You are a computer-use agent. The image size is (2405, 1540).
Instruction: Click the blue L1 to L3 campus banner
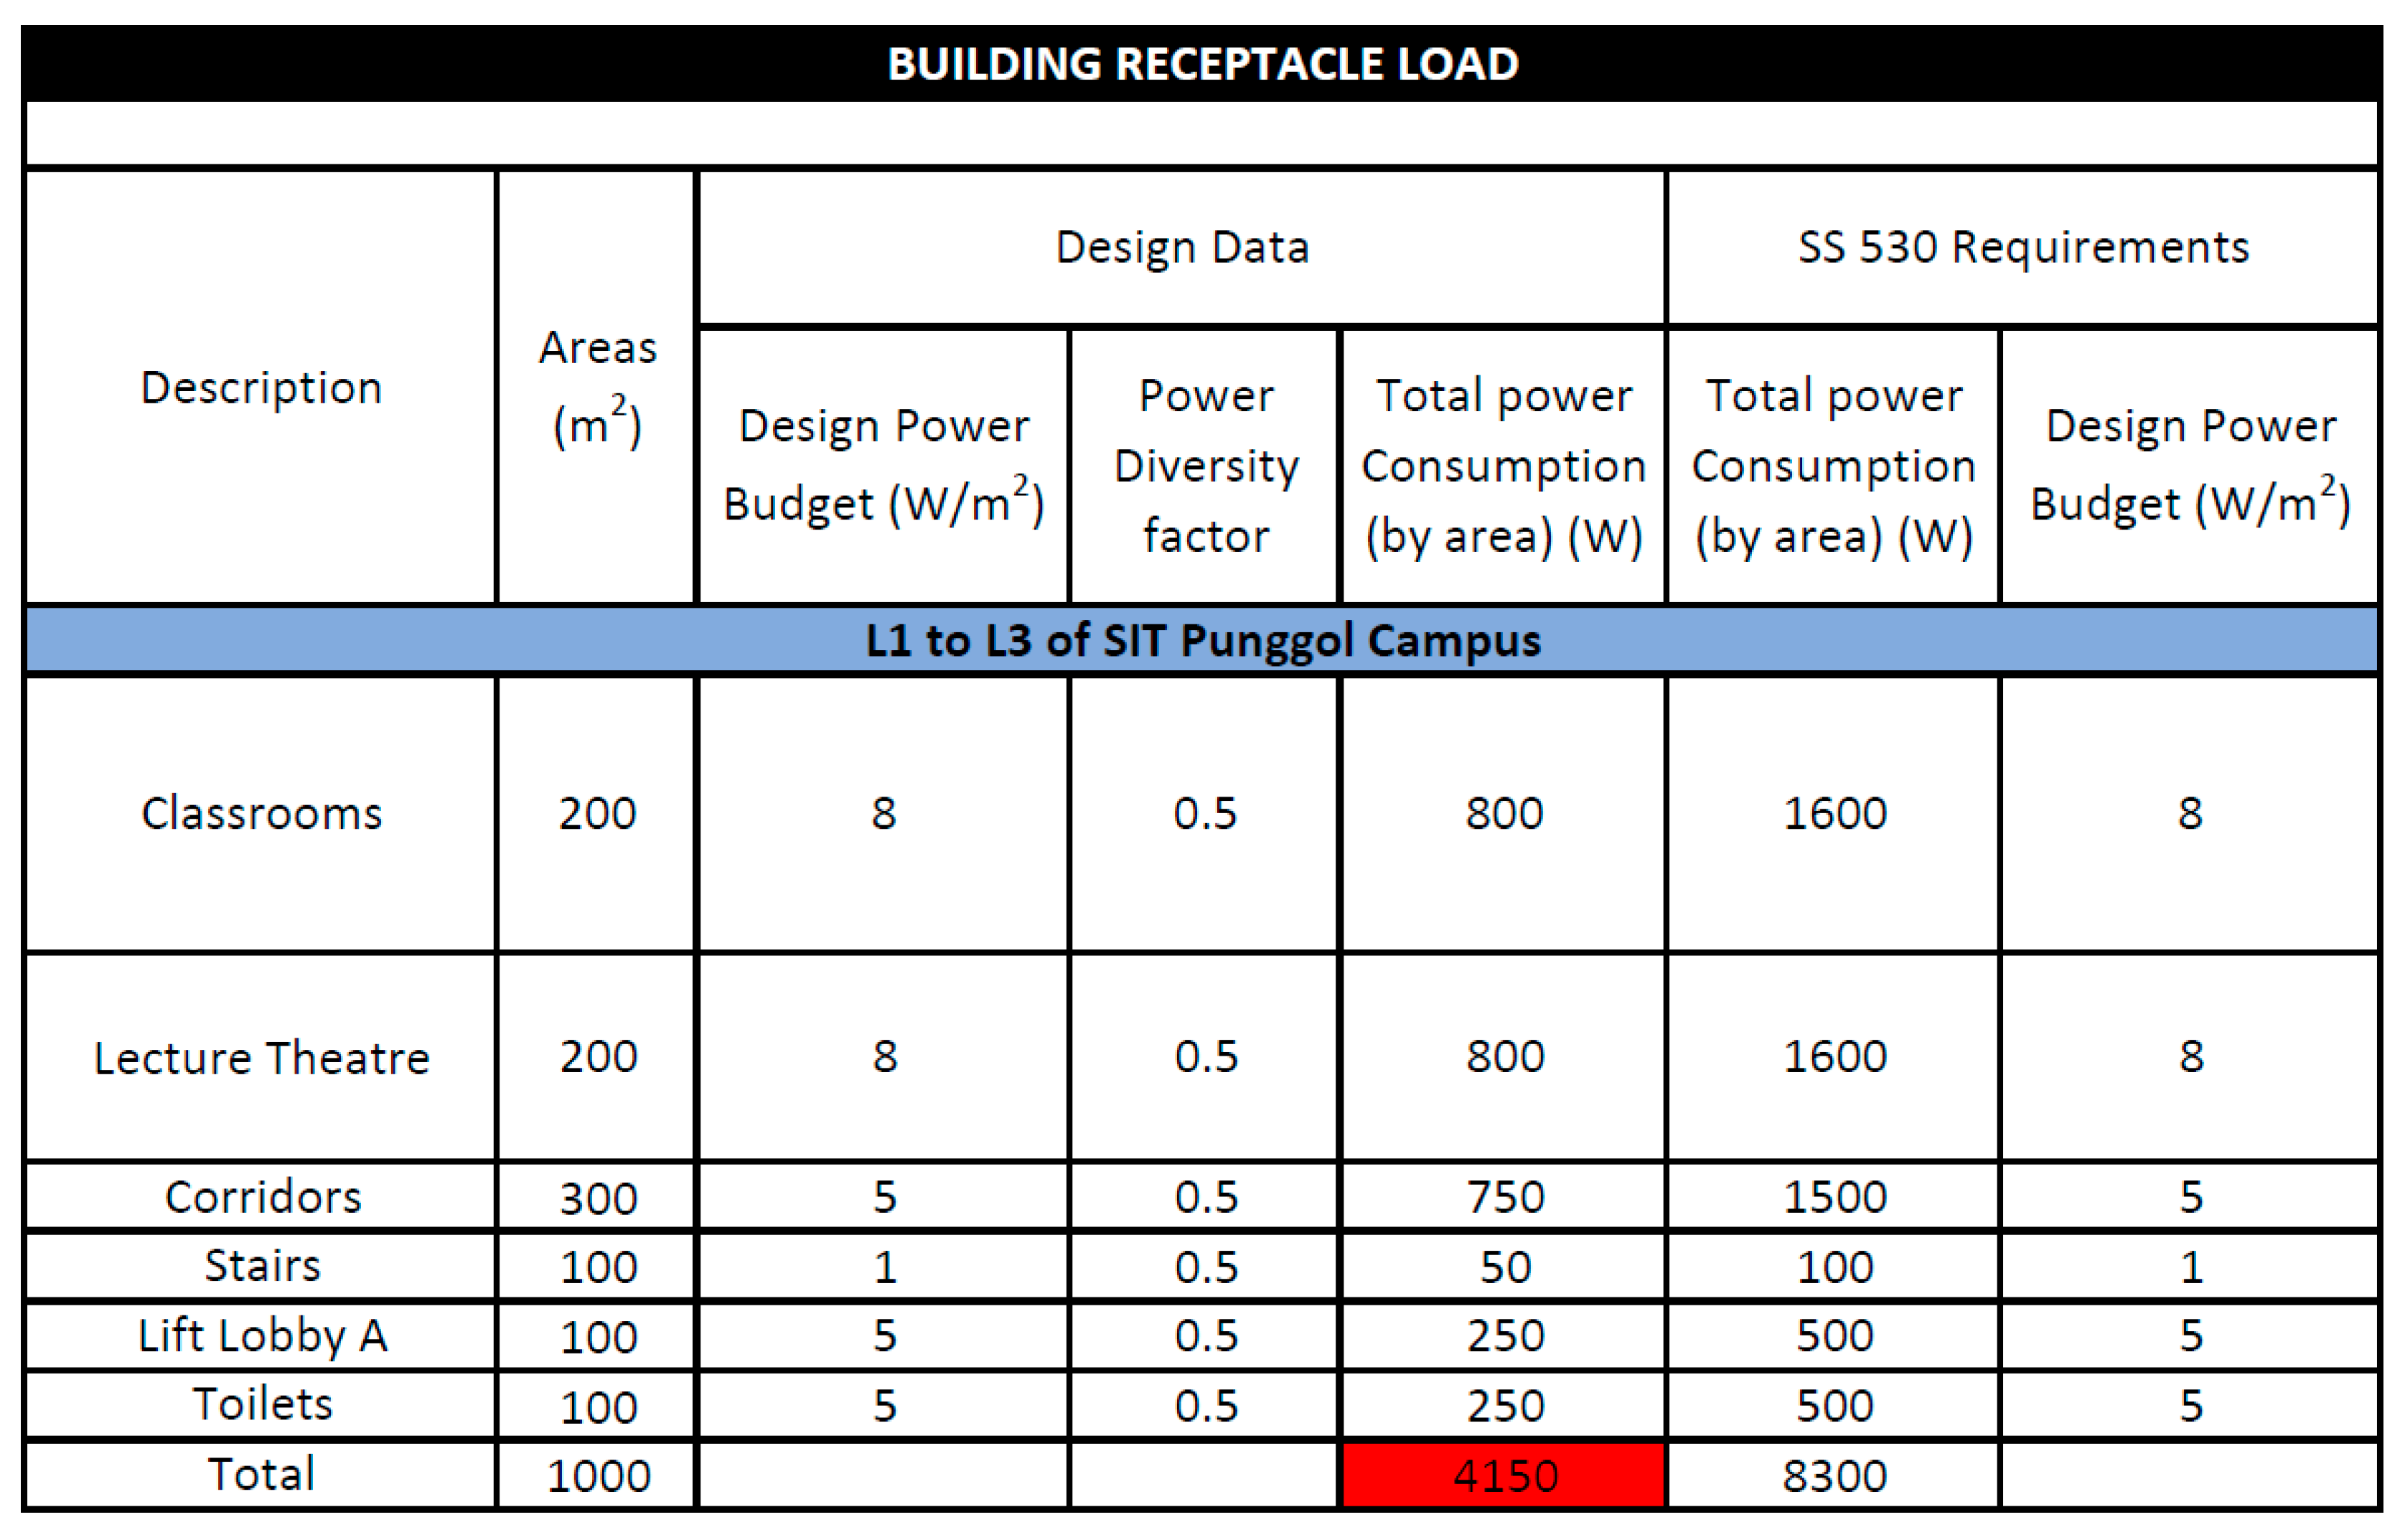[x=1202, y=640]
